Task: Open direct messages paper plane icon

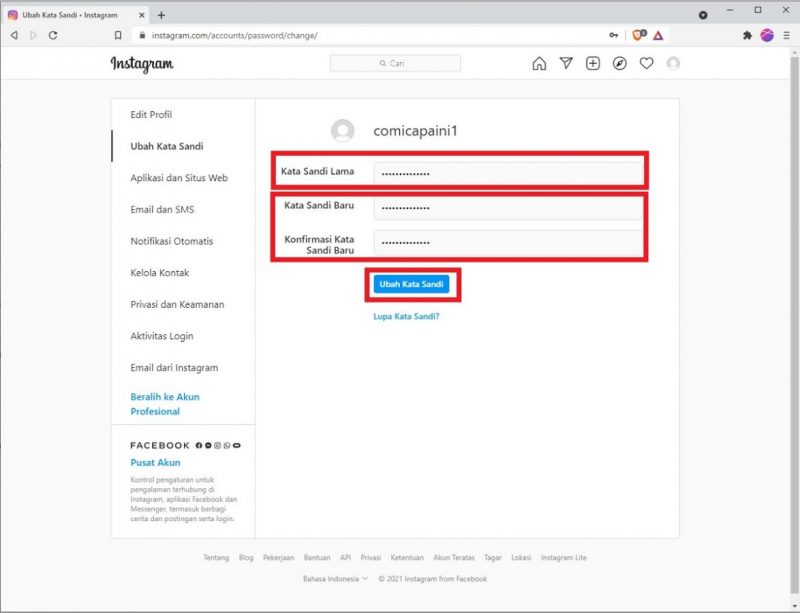Action: click(x=566, y=63)
